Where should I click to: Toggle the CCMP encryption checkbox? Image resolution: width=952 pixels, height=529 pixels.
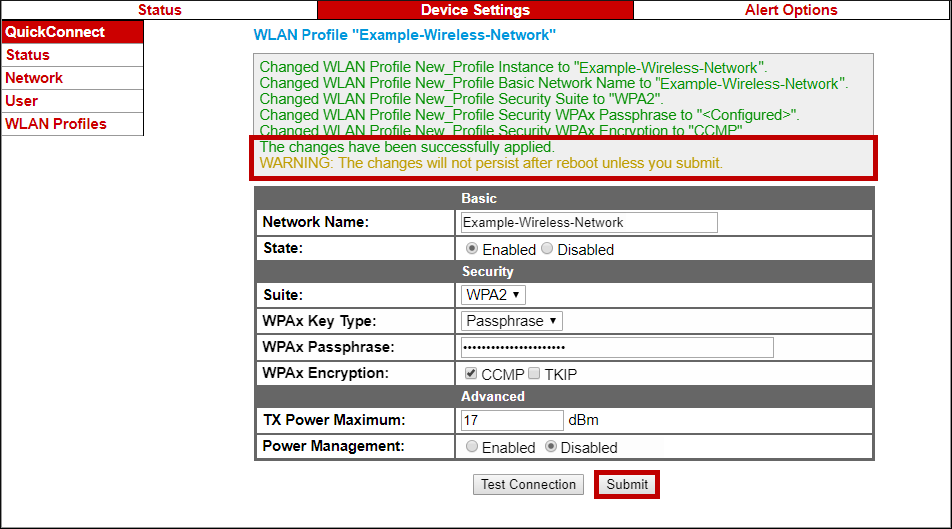472,374
